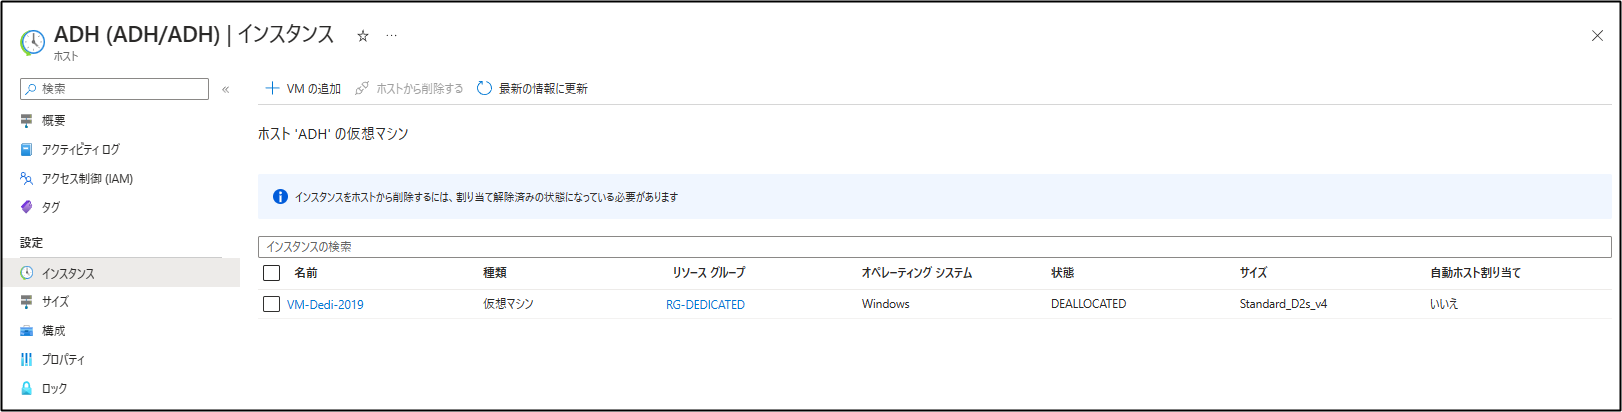Close the instances blade with X
1622x412 pixels.
(x=1597, y=36)
